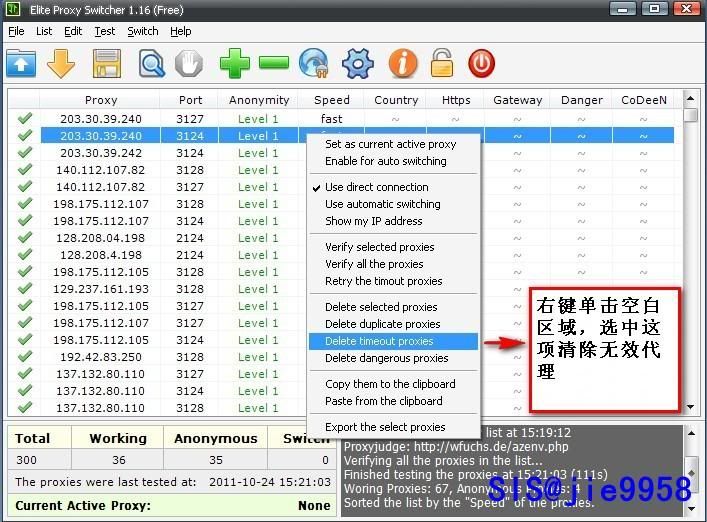Click the green minus remove proxy icon

[x=274, y=63]
